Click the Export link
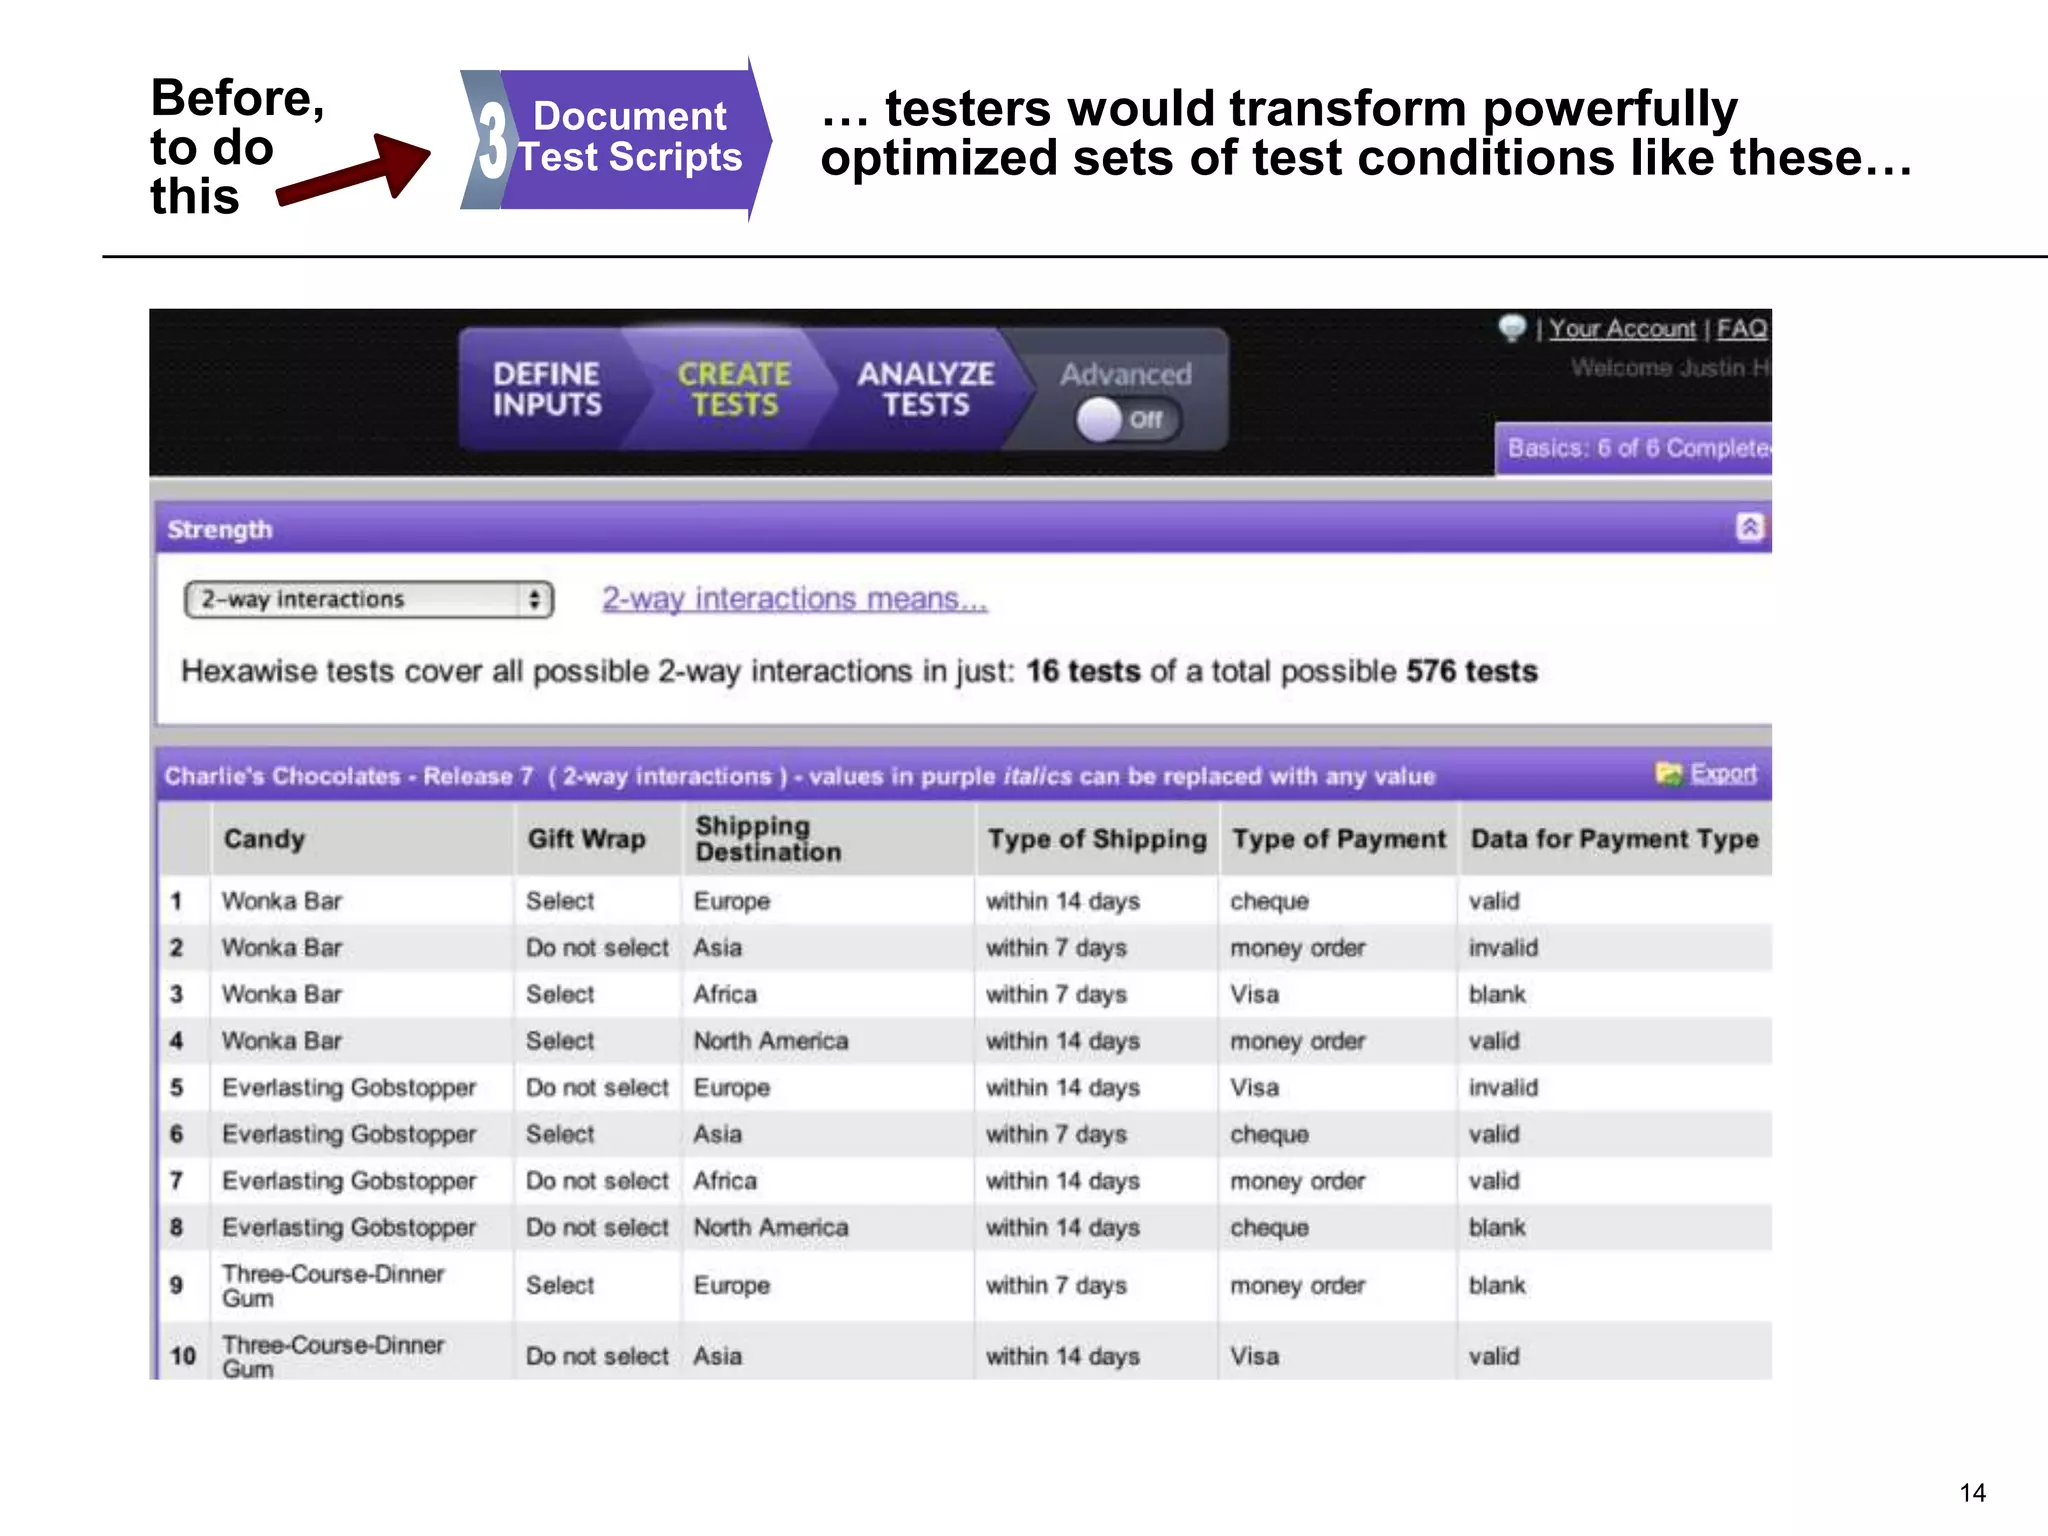The image size is (2048, 1536). tap(1723, 774)
